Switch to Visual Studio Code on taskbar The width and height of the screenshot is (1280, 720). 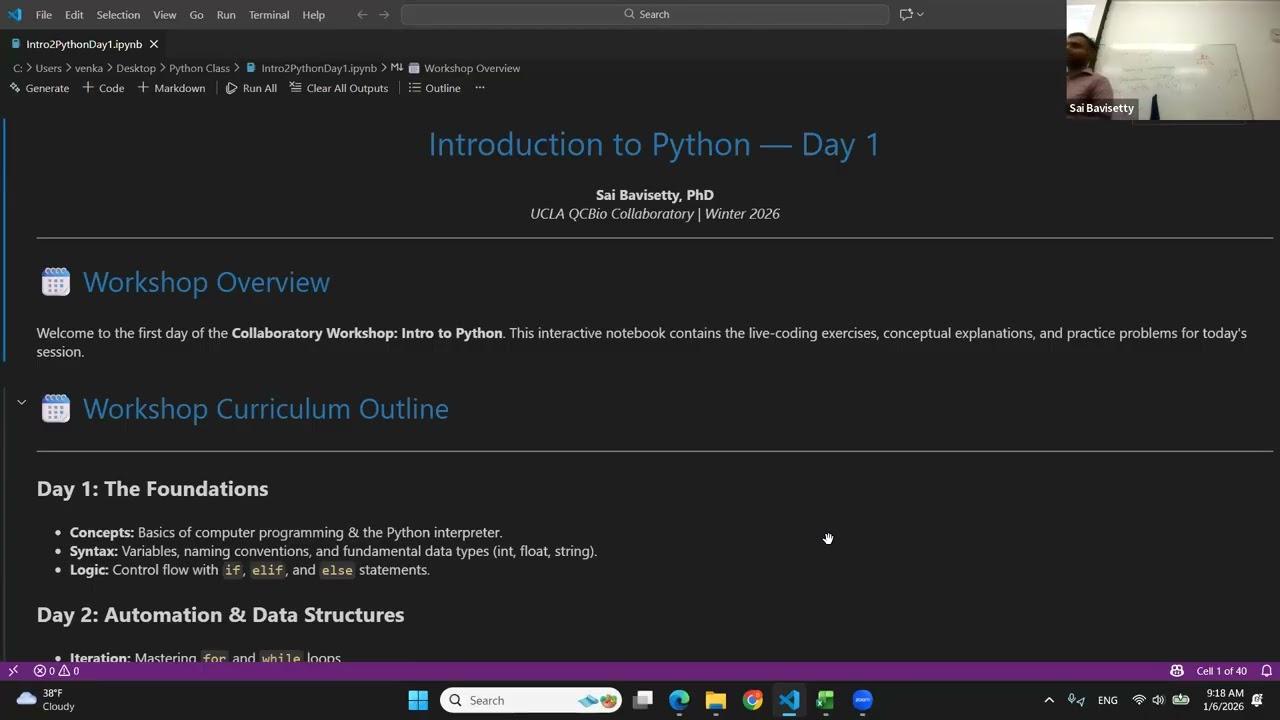(789, 700)
